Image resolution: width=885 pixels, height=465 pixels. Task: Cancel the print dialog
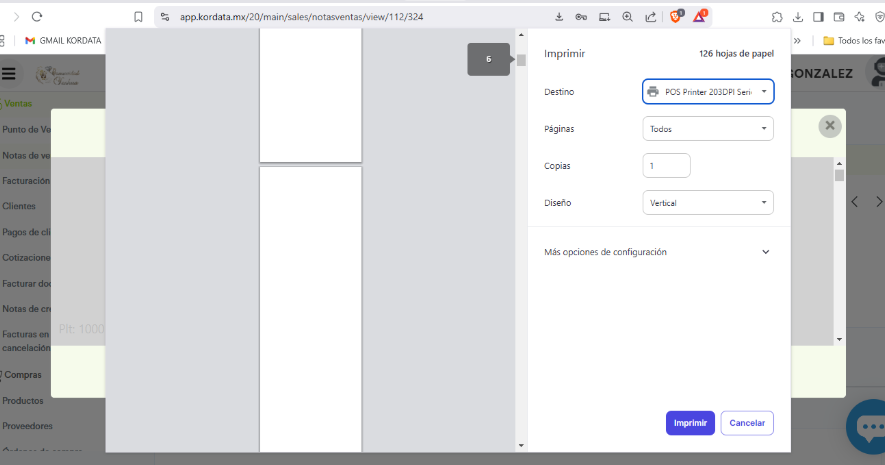point(747,423)
